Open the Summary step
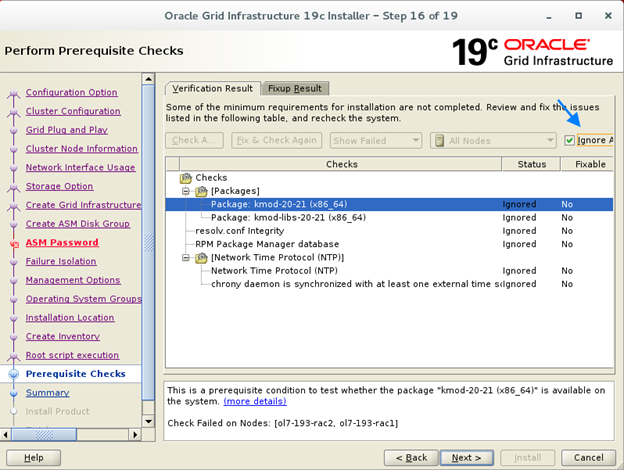This screenshot has width=624, height=470. pos(48,393)
